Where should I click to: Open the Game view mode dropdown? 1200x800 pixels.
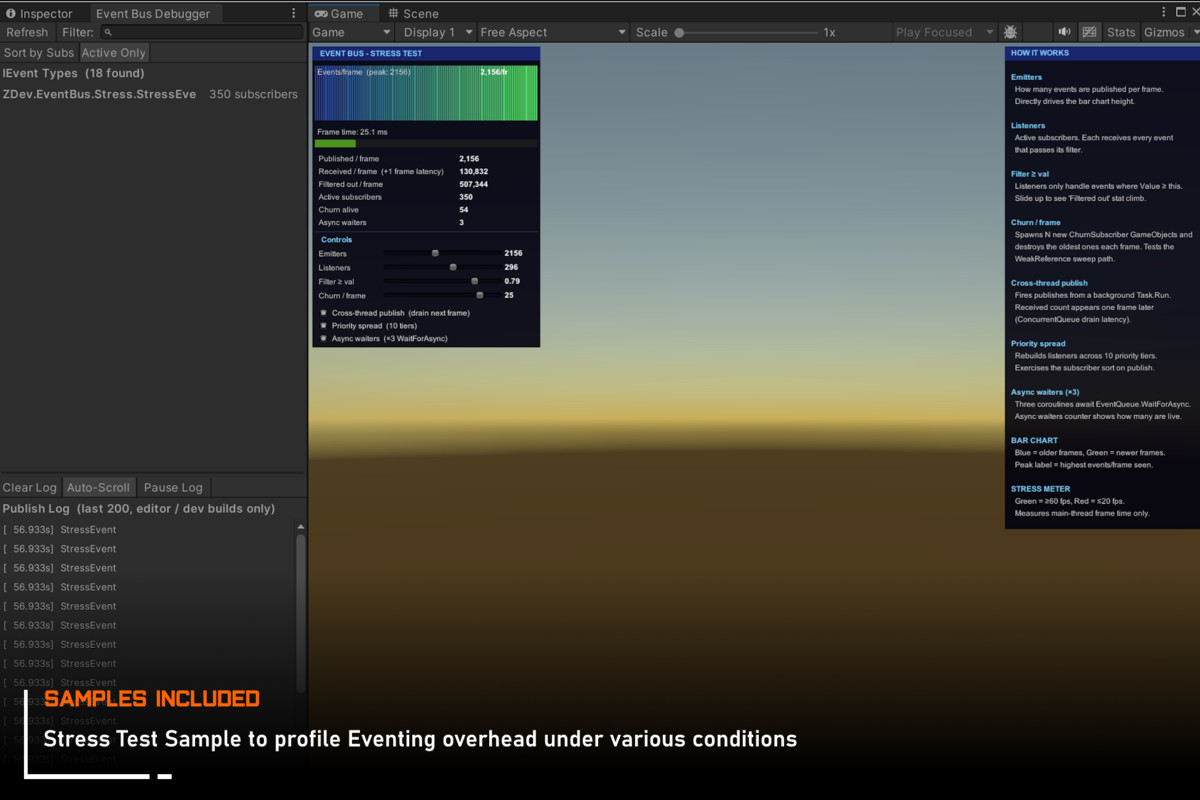pyautogui.click(x=352, y=32)
